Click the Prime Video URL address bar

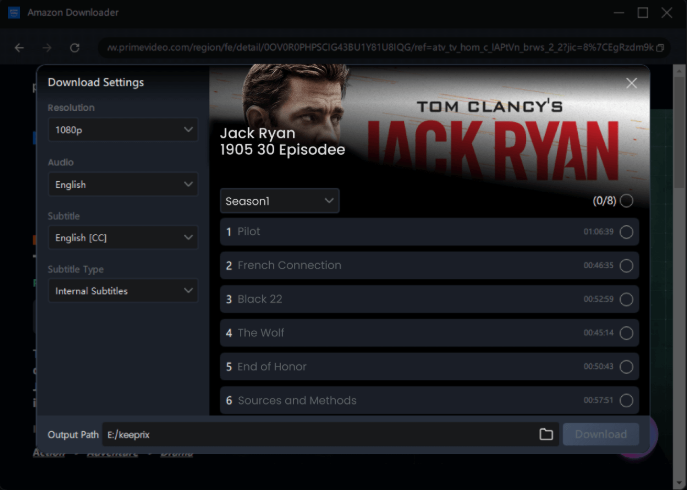[x=382, y=47]
